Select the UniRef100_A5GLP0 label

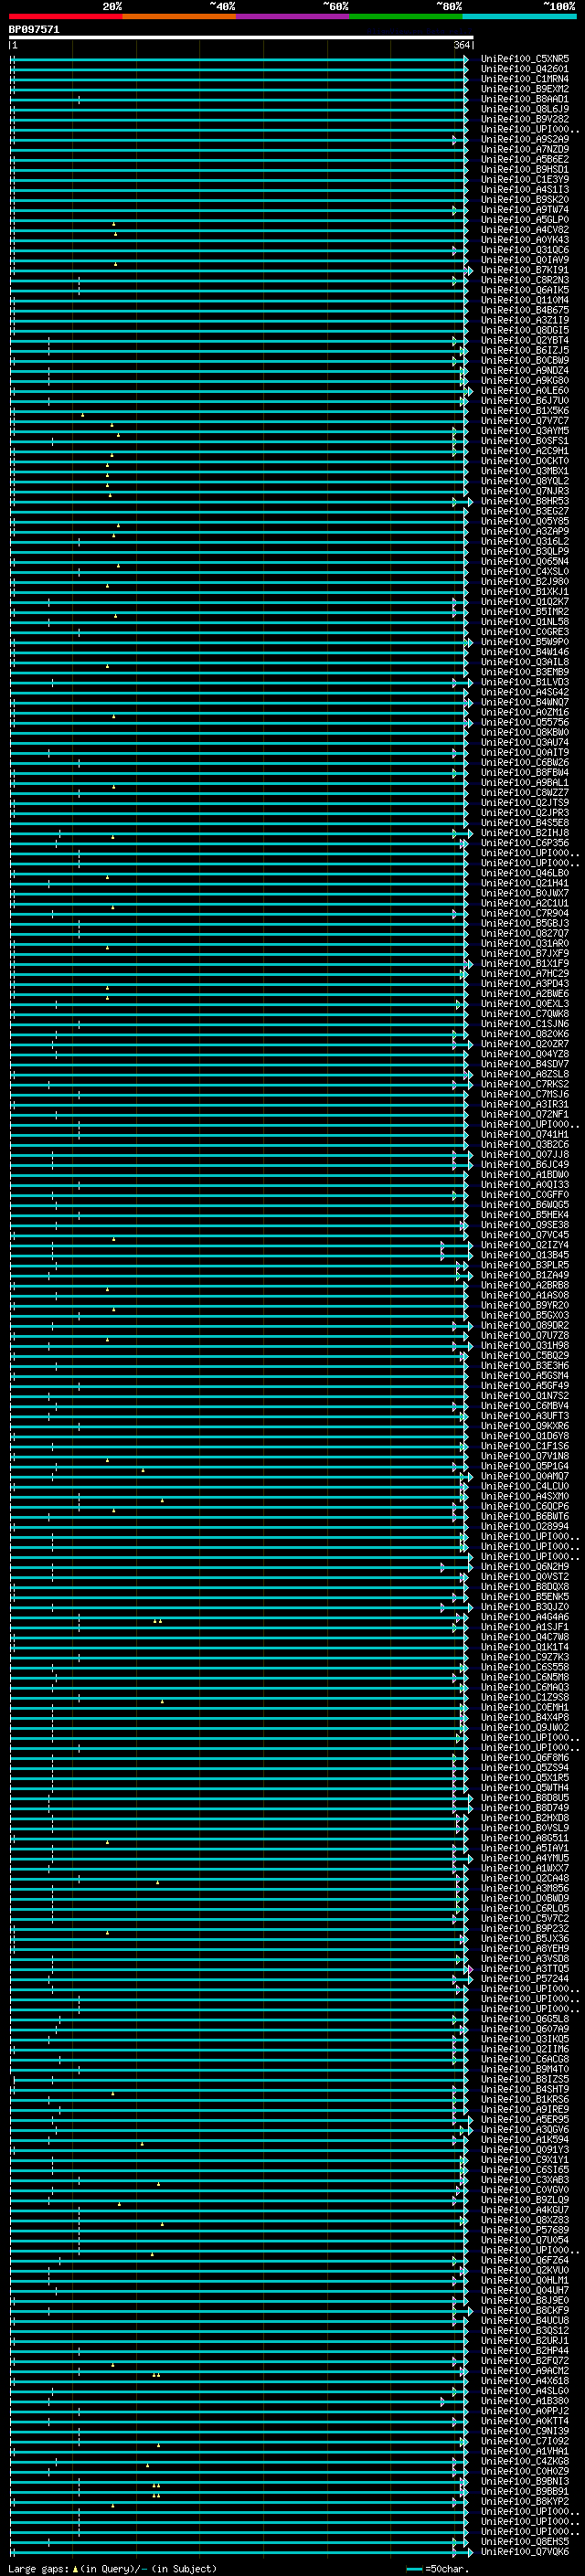point(525,219)
